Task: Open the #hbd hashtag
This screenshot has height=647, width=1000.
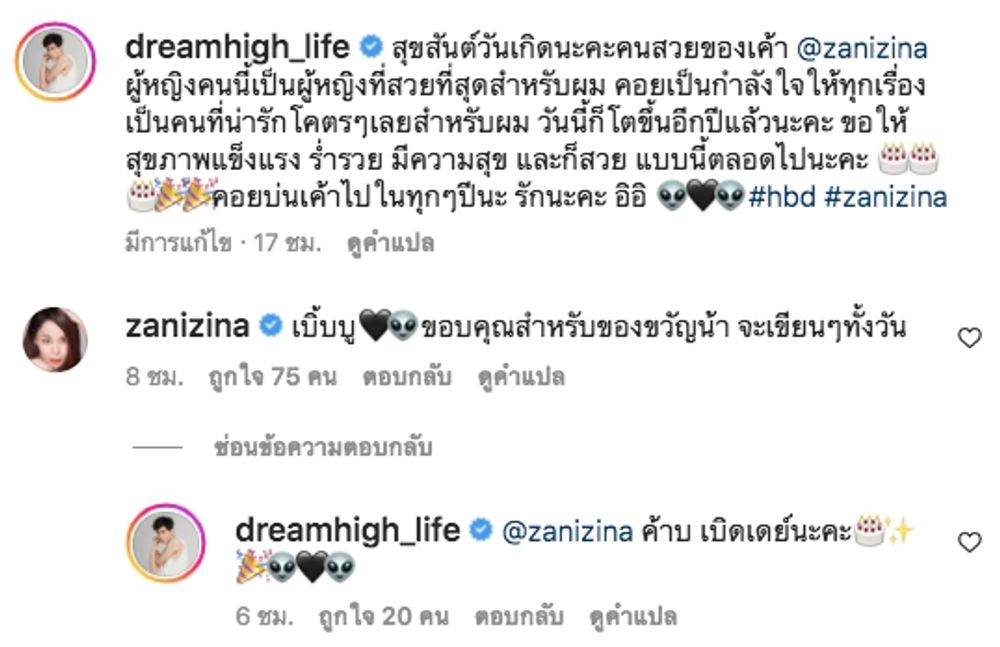Action: 782,197
